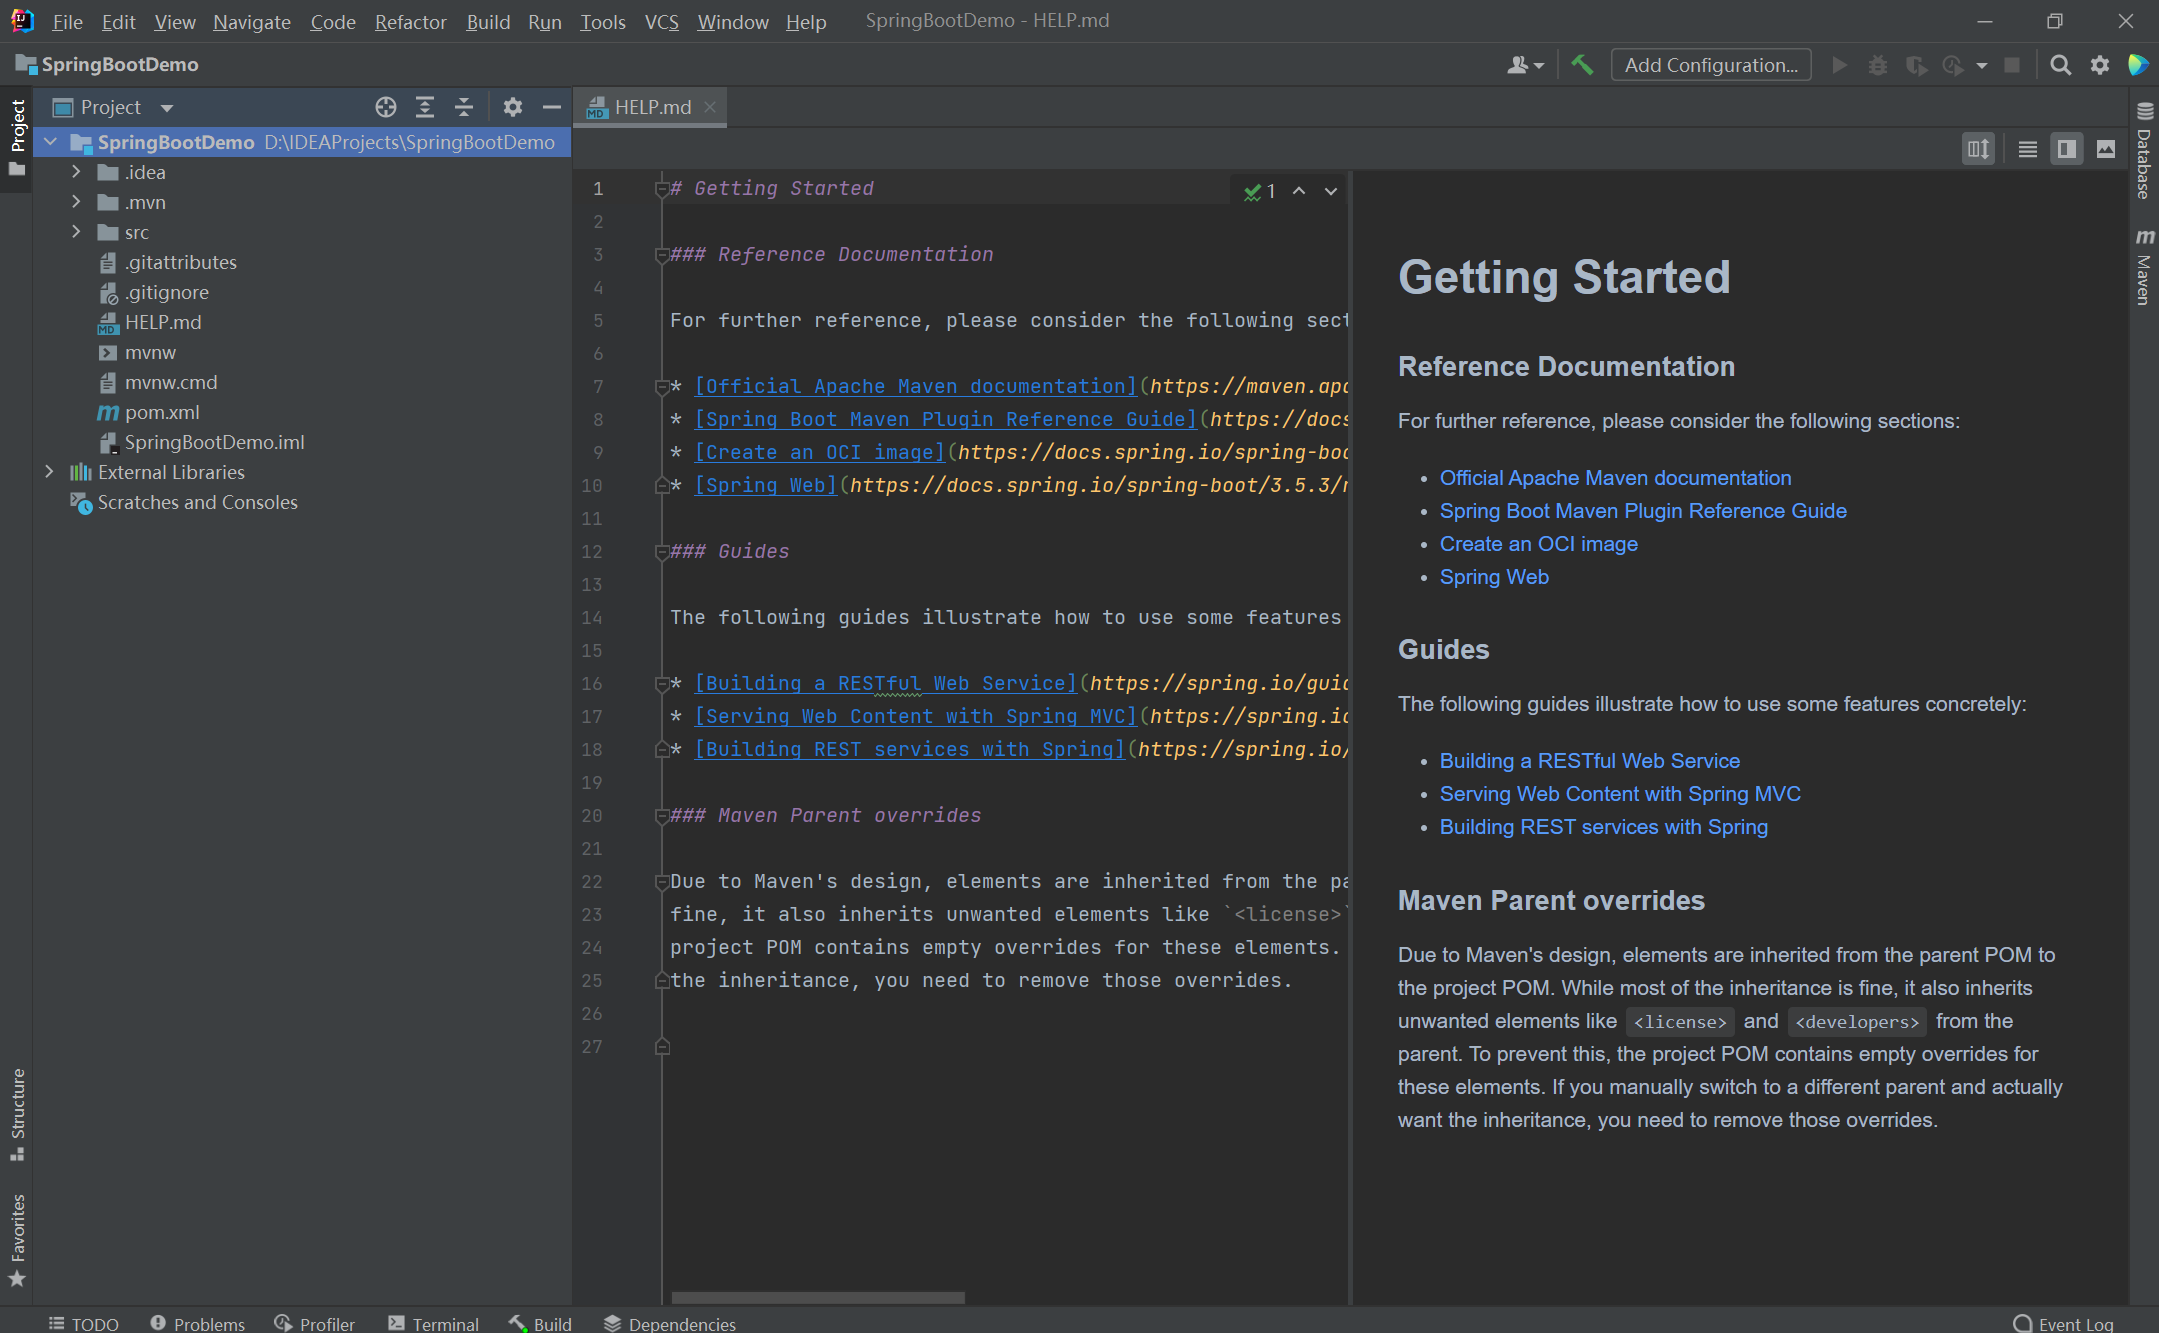2159x1333 pixels.
Task: Open Spring Boot Maven Plugin Reference Guide link
Action: coord(1643,511)
